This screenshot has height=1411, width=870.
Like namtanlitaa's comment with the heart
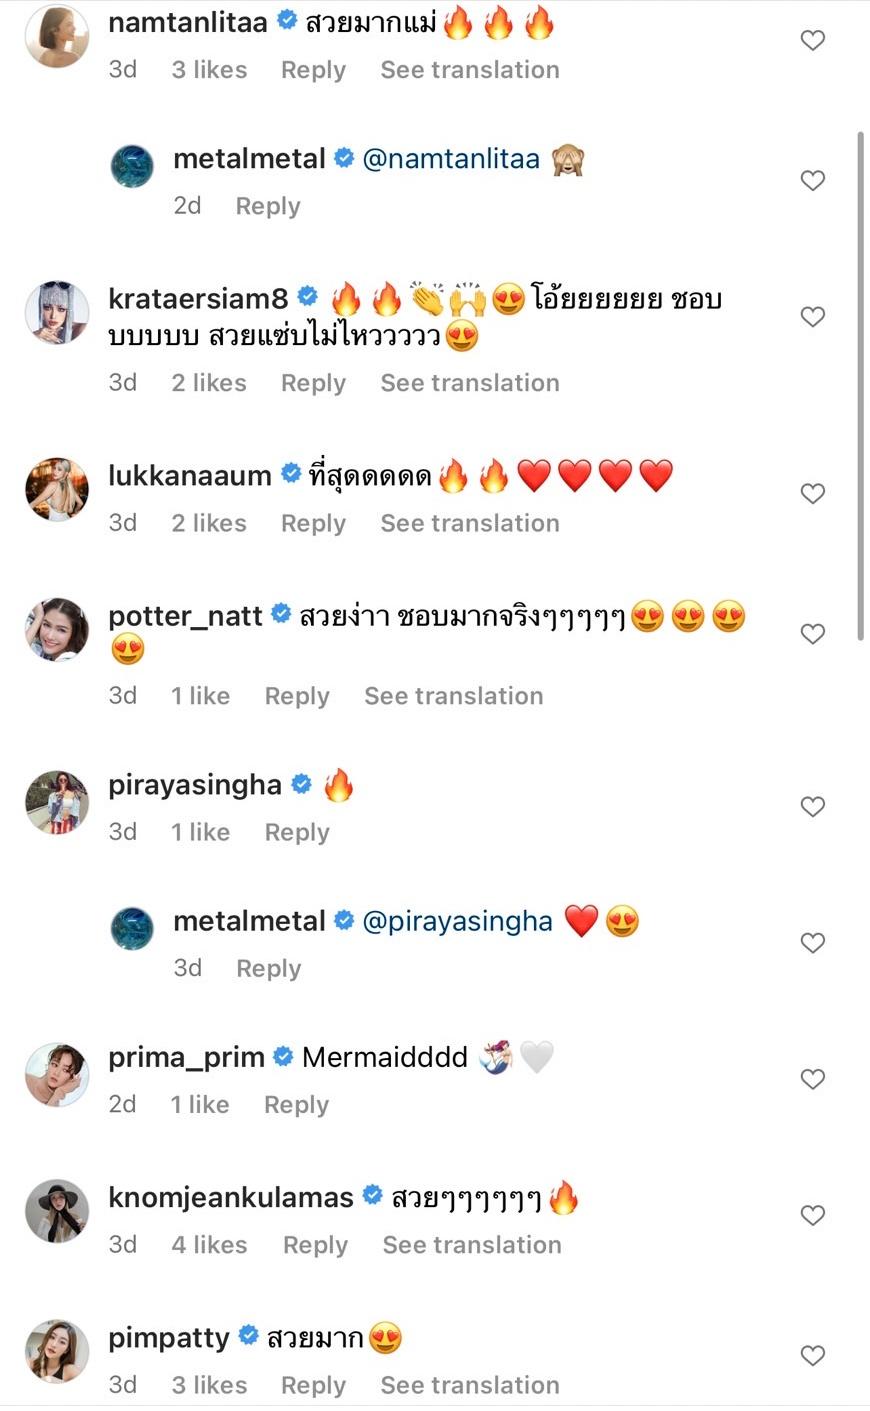click(813, 41)
